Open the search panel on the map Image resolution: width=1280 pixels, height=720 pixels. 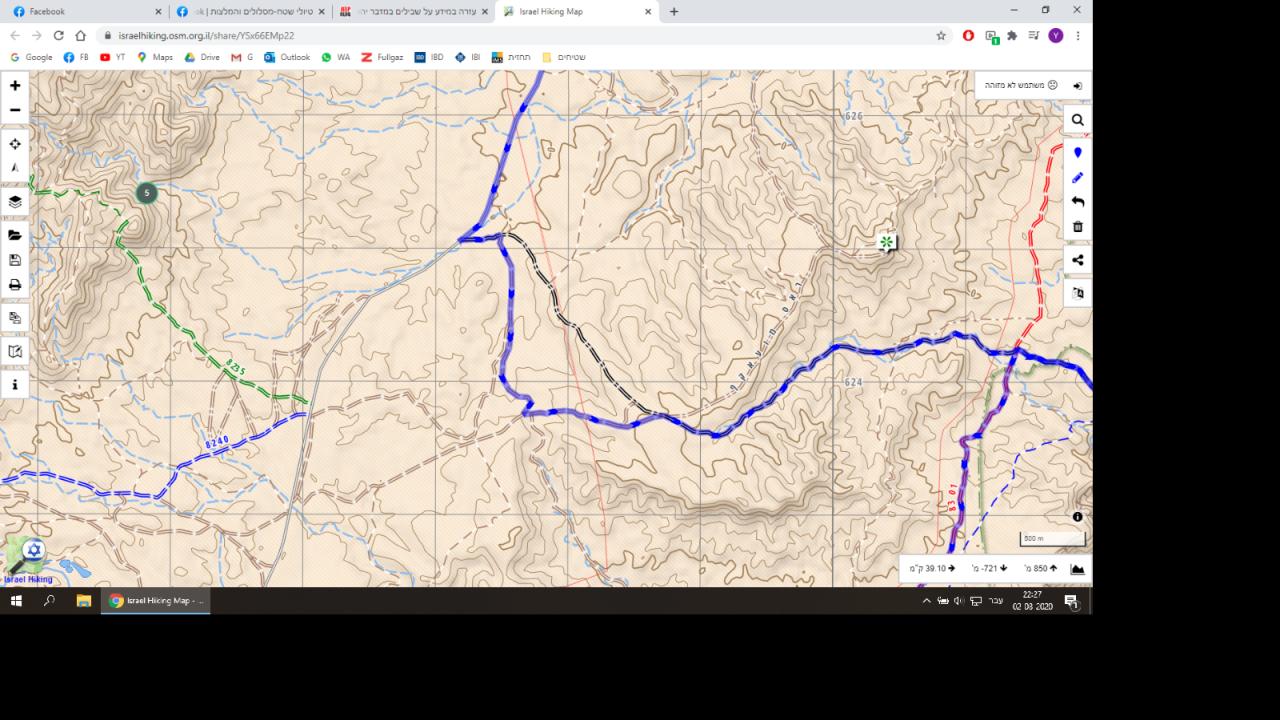pyautogui.click(x=1077, y=120)
